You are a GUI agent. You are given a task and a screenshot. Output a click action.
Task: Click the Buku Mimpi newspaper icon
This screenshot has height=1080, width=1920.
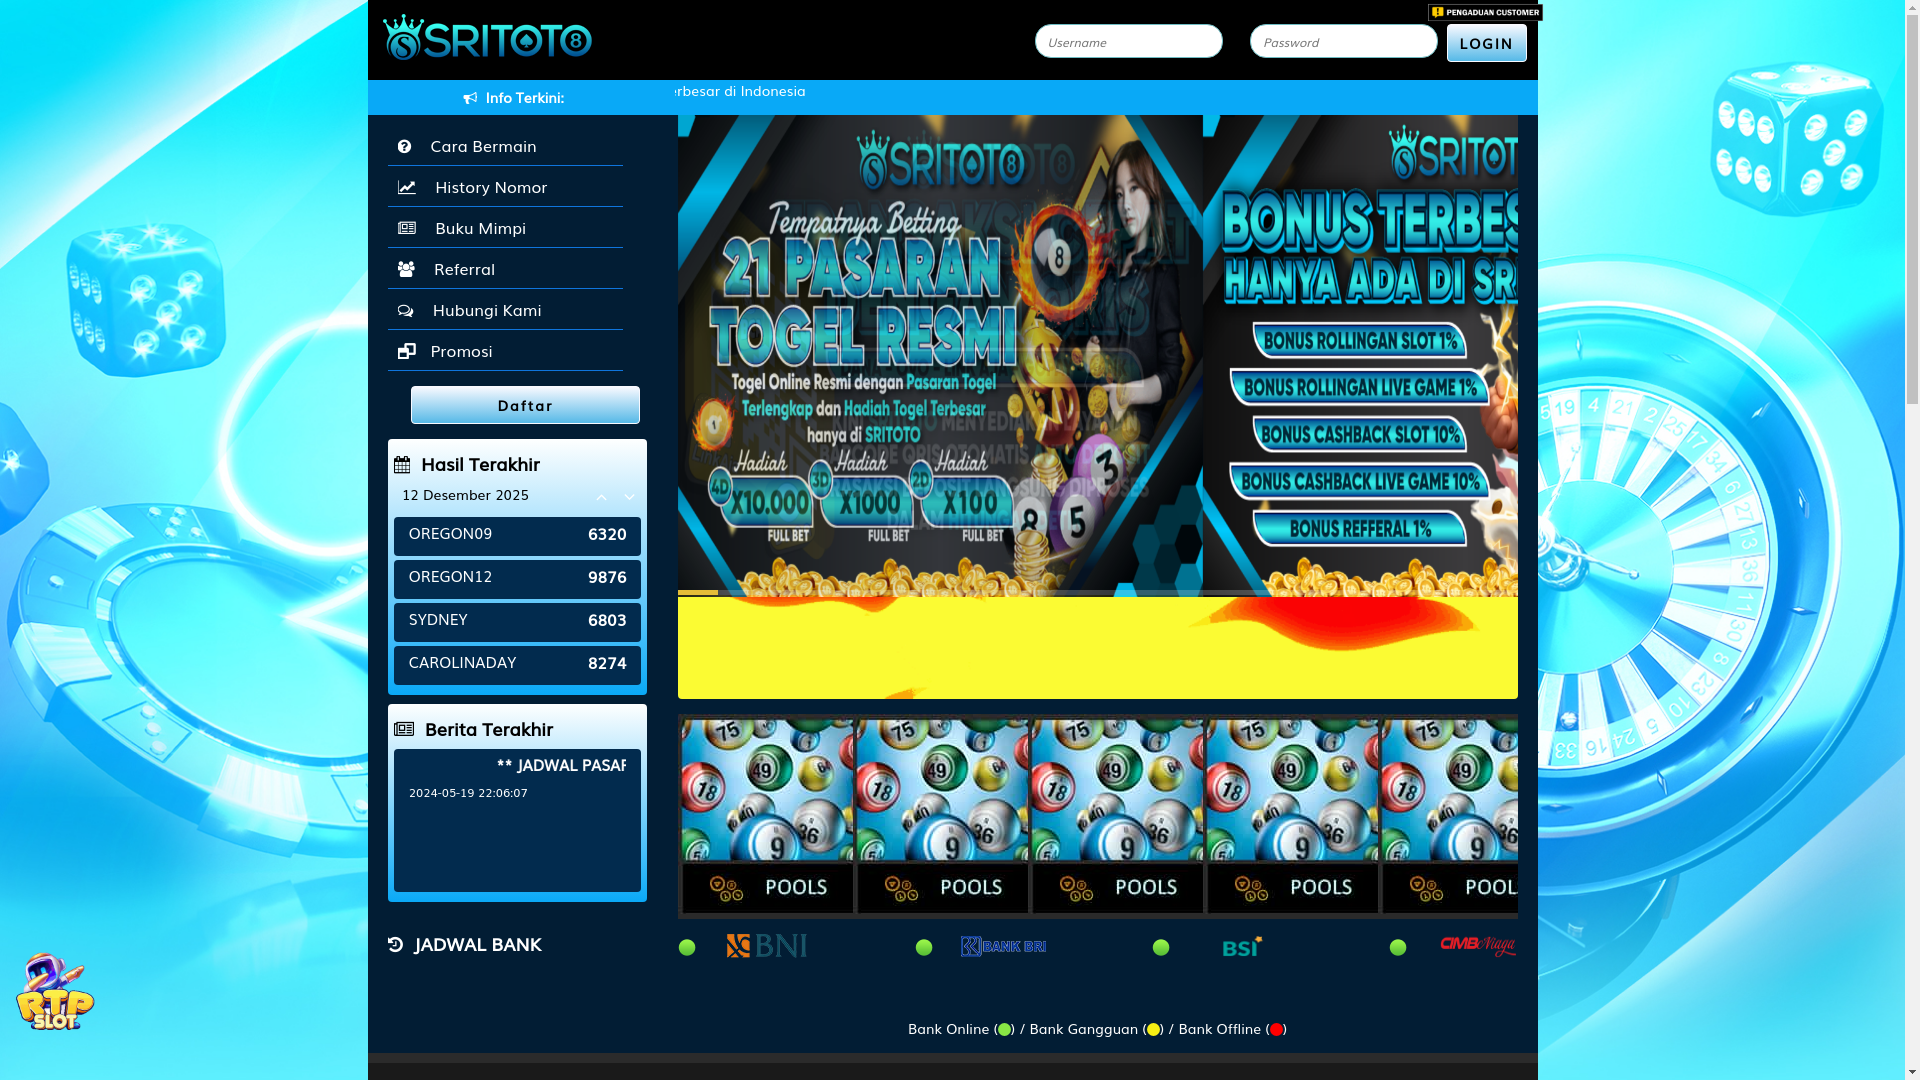tap(406, 229)
